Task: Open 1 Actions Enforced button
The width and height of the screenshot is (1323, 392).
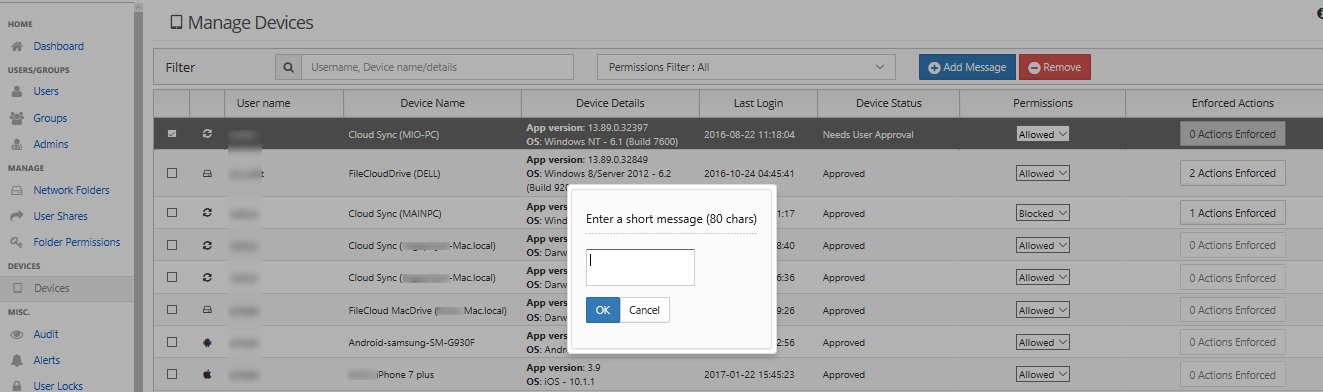Action: pos(1233,213)
